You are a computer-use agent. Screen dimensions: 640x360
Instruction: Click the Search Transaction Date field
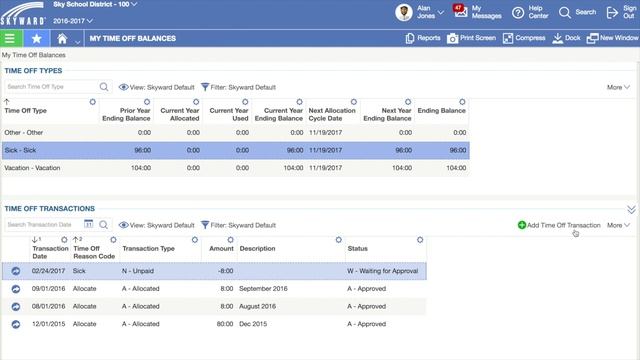click(x=44, y=224)
